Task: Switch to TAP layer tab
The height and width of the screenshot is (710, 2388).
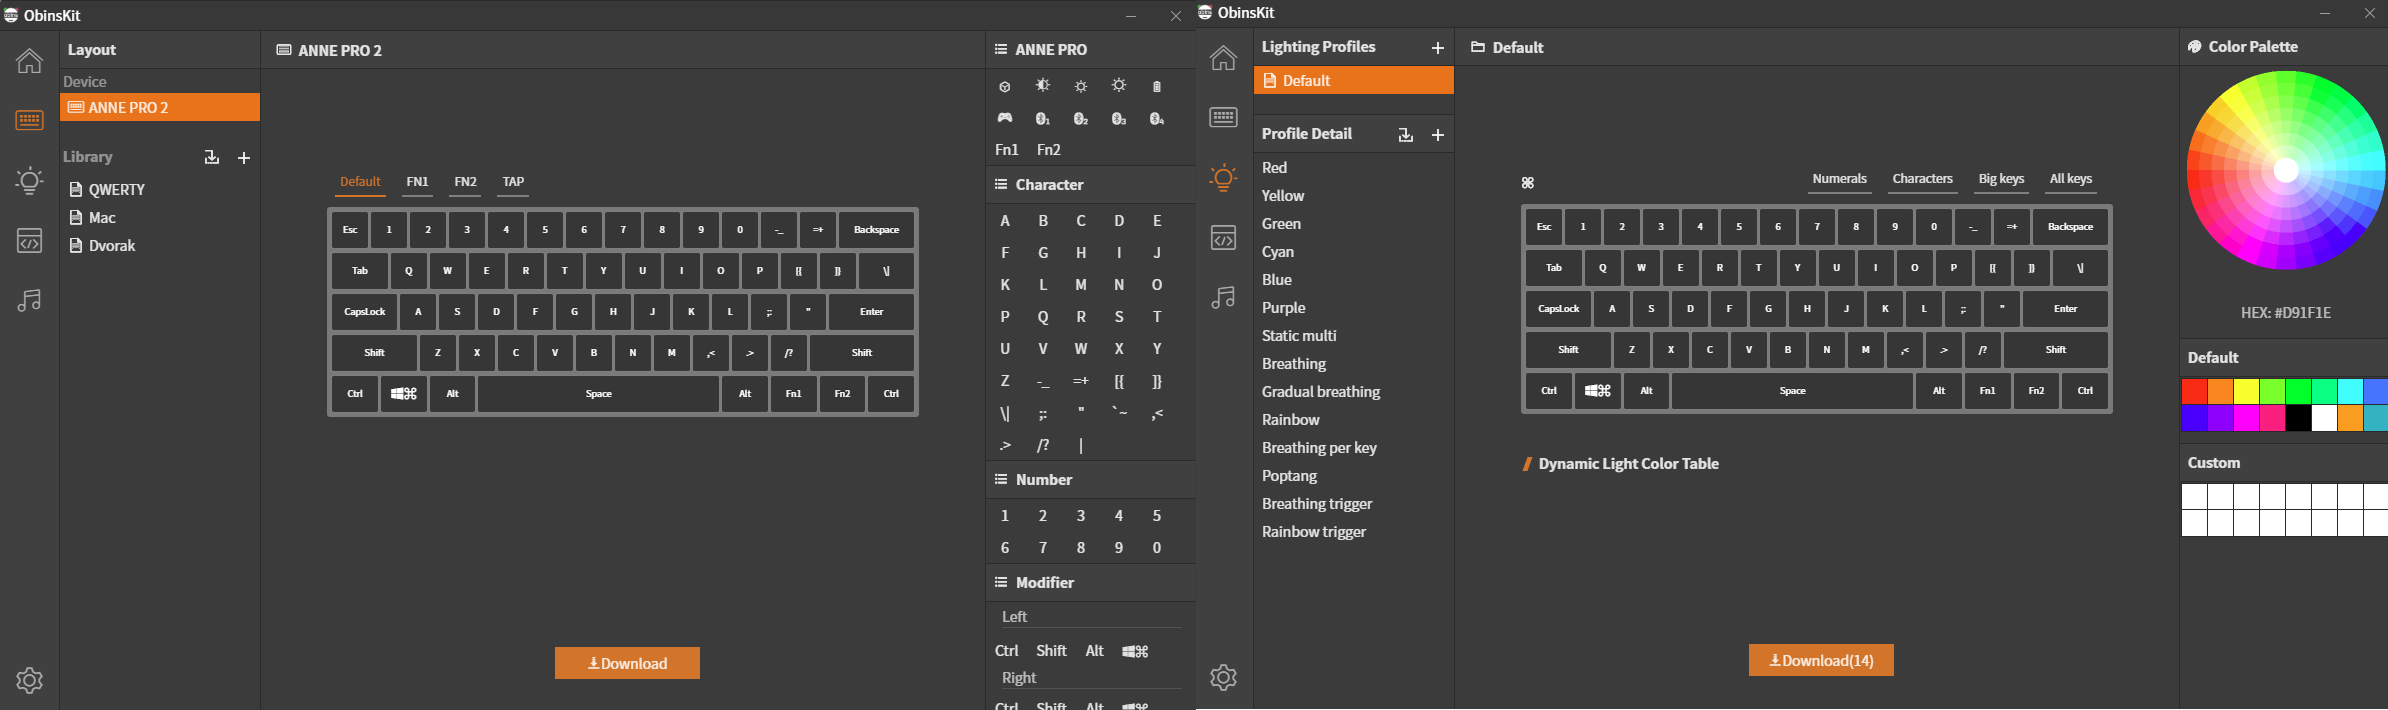Action: (x=513, y=182)
